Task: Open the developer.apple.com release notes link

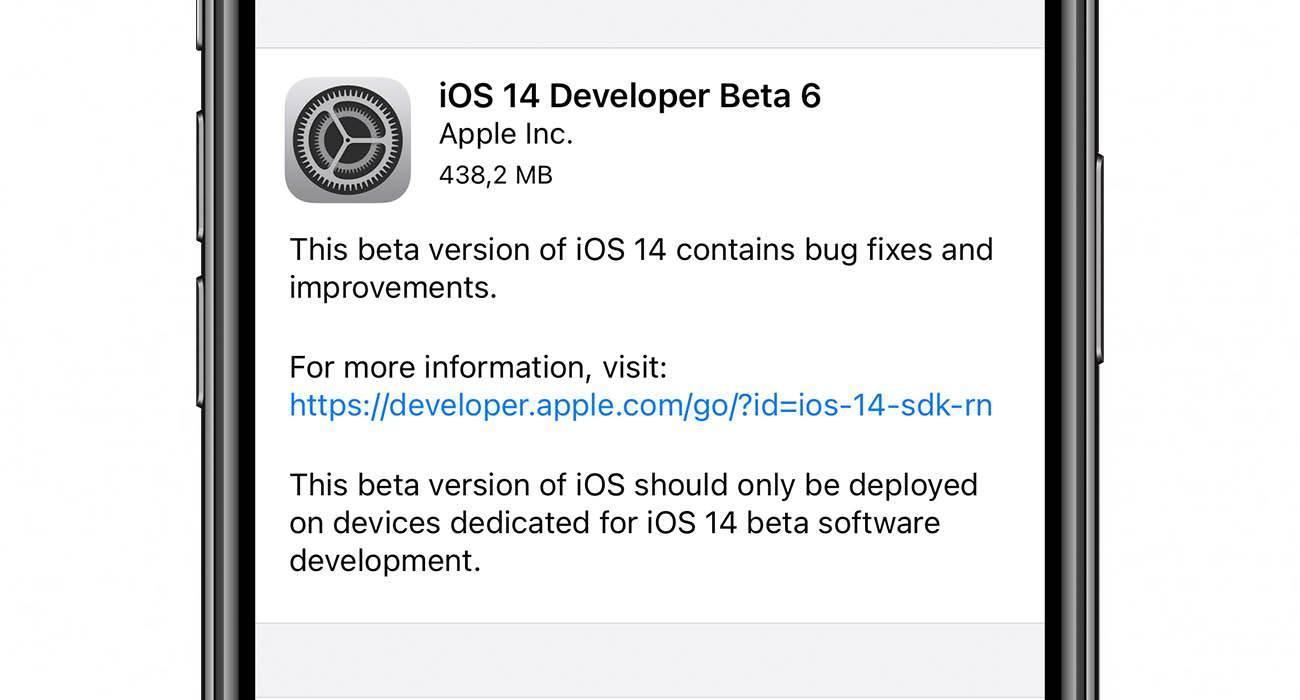Action: pyautogui.click(x=641, y=405)
